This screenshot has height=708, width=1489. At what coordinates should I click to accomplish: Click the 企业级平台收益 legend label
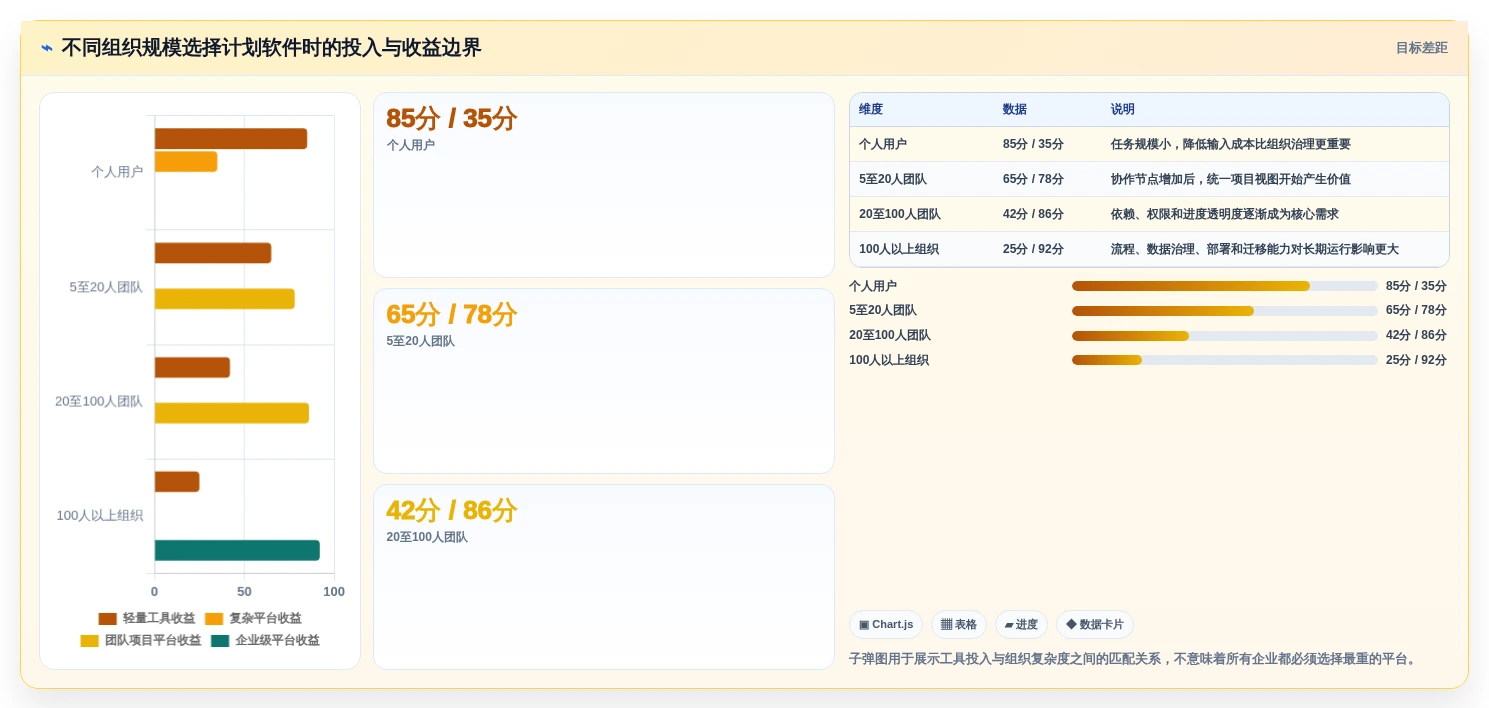277,641
